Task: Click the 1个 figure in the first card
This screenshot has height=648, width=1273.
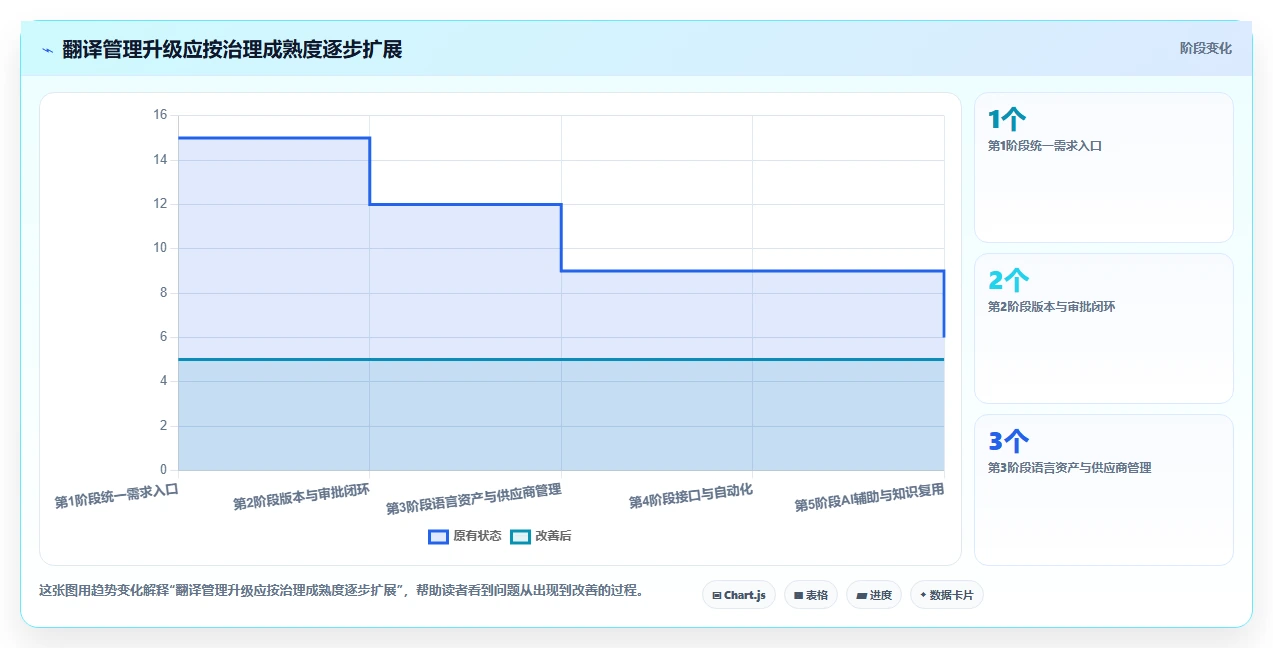Action: [x=1007, y=120]
